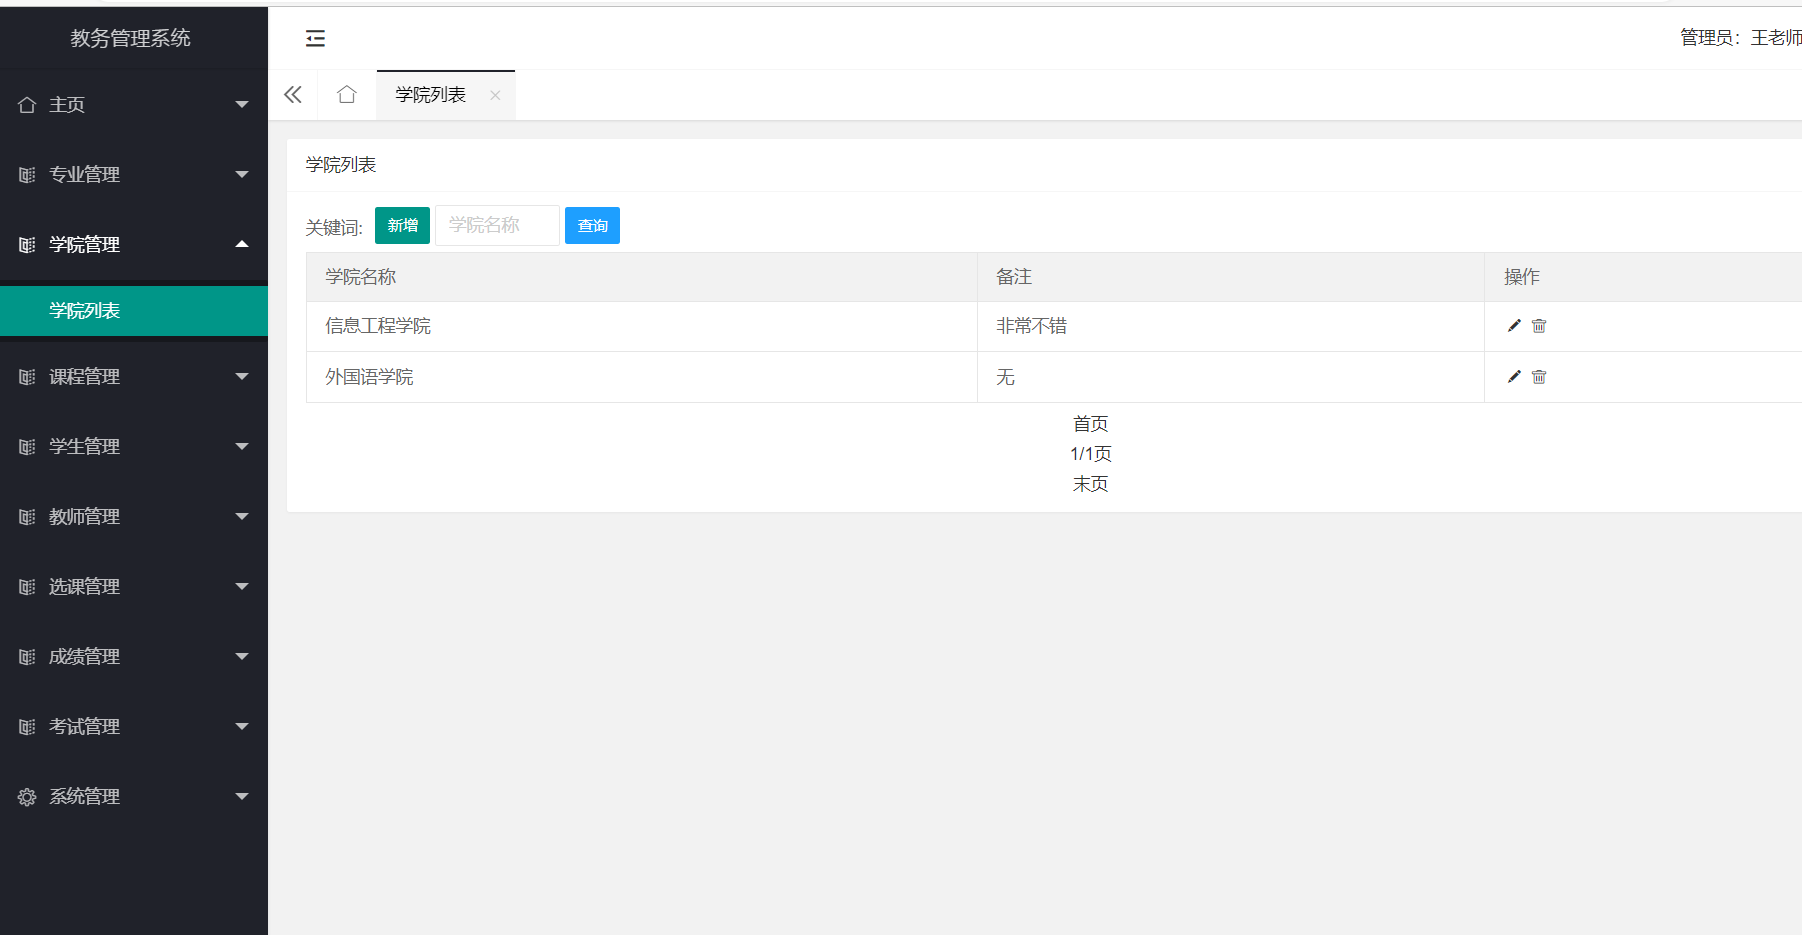Viewport: 1802px width, 935px height.
Task: Go to 首页 in pagination
Action: pos(1090,424)
